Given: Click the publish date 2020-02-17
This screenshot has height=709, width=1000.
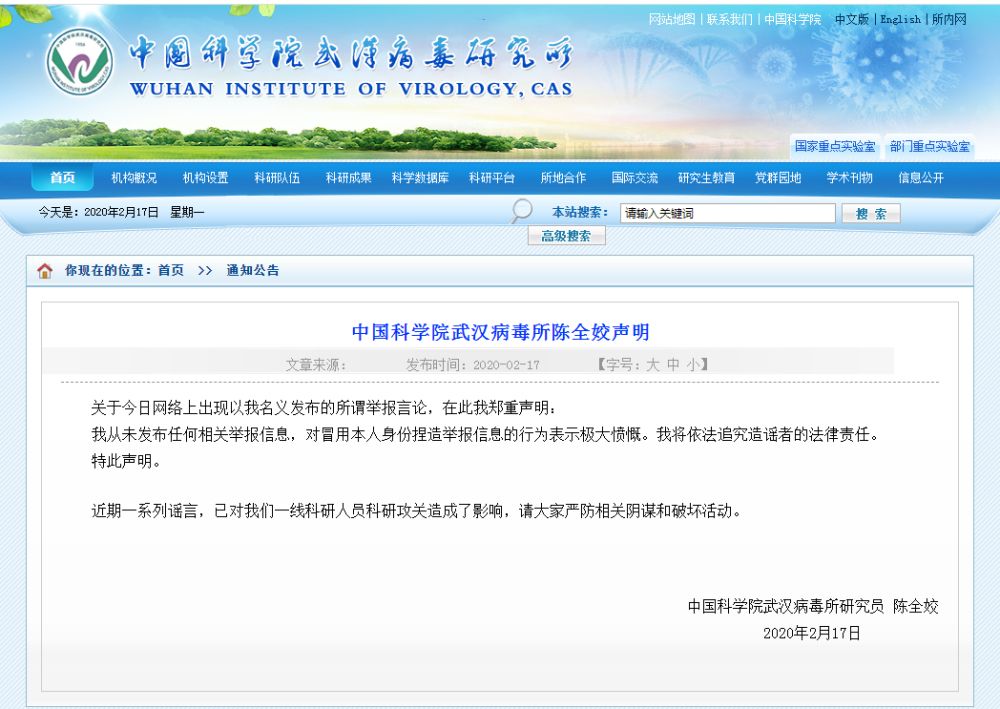Looking at the screenshot, I should pyautogui.click(x=506, y=365).
